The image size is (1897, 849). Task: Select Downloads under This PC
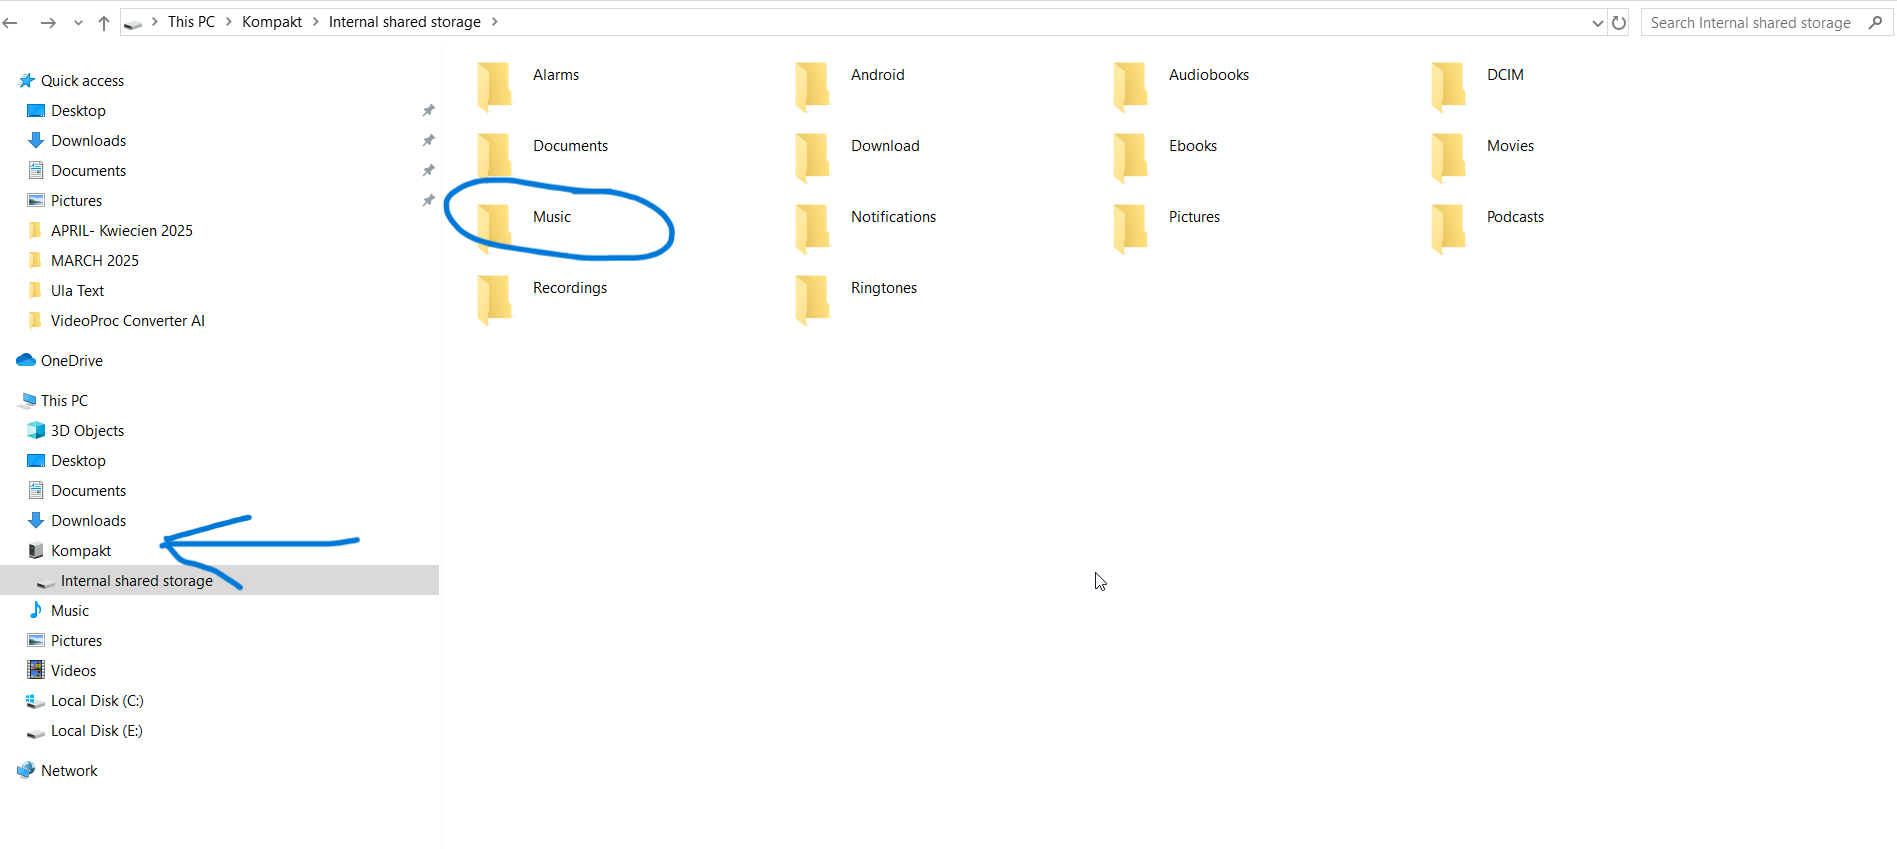(x=88, y=520)
